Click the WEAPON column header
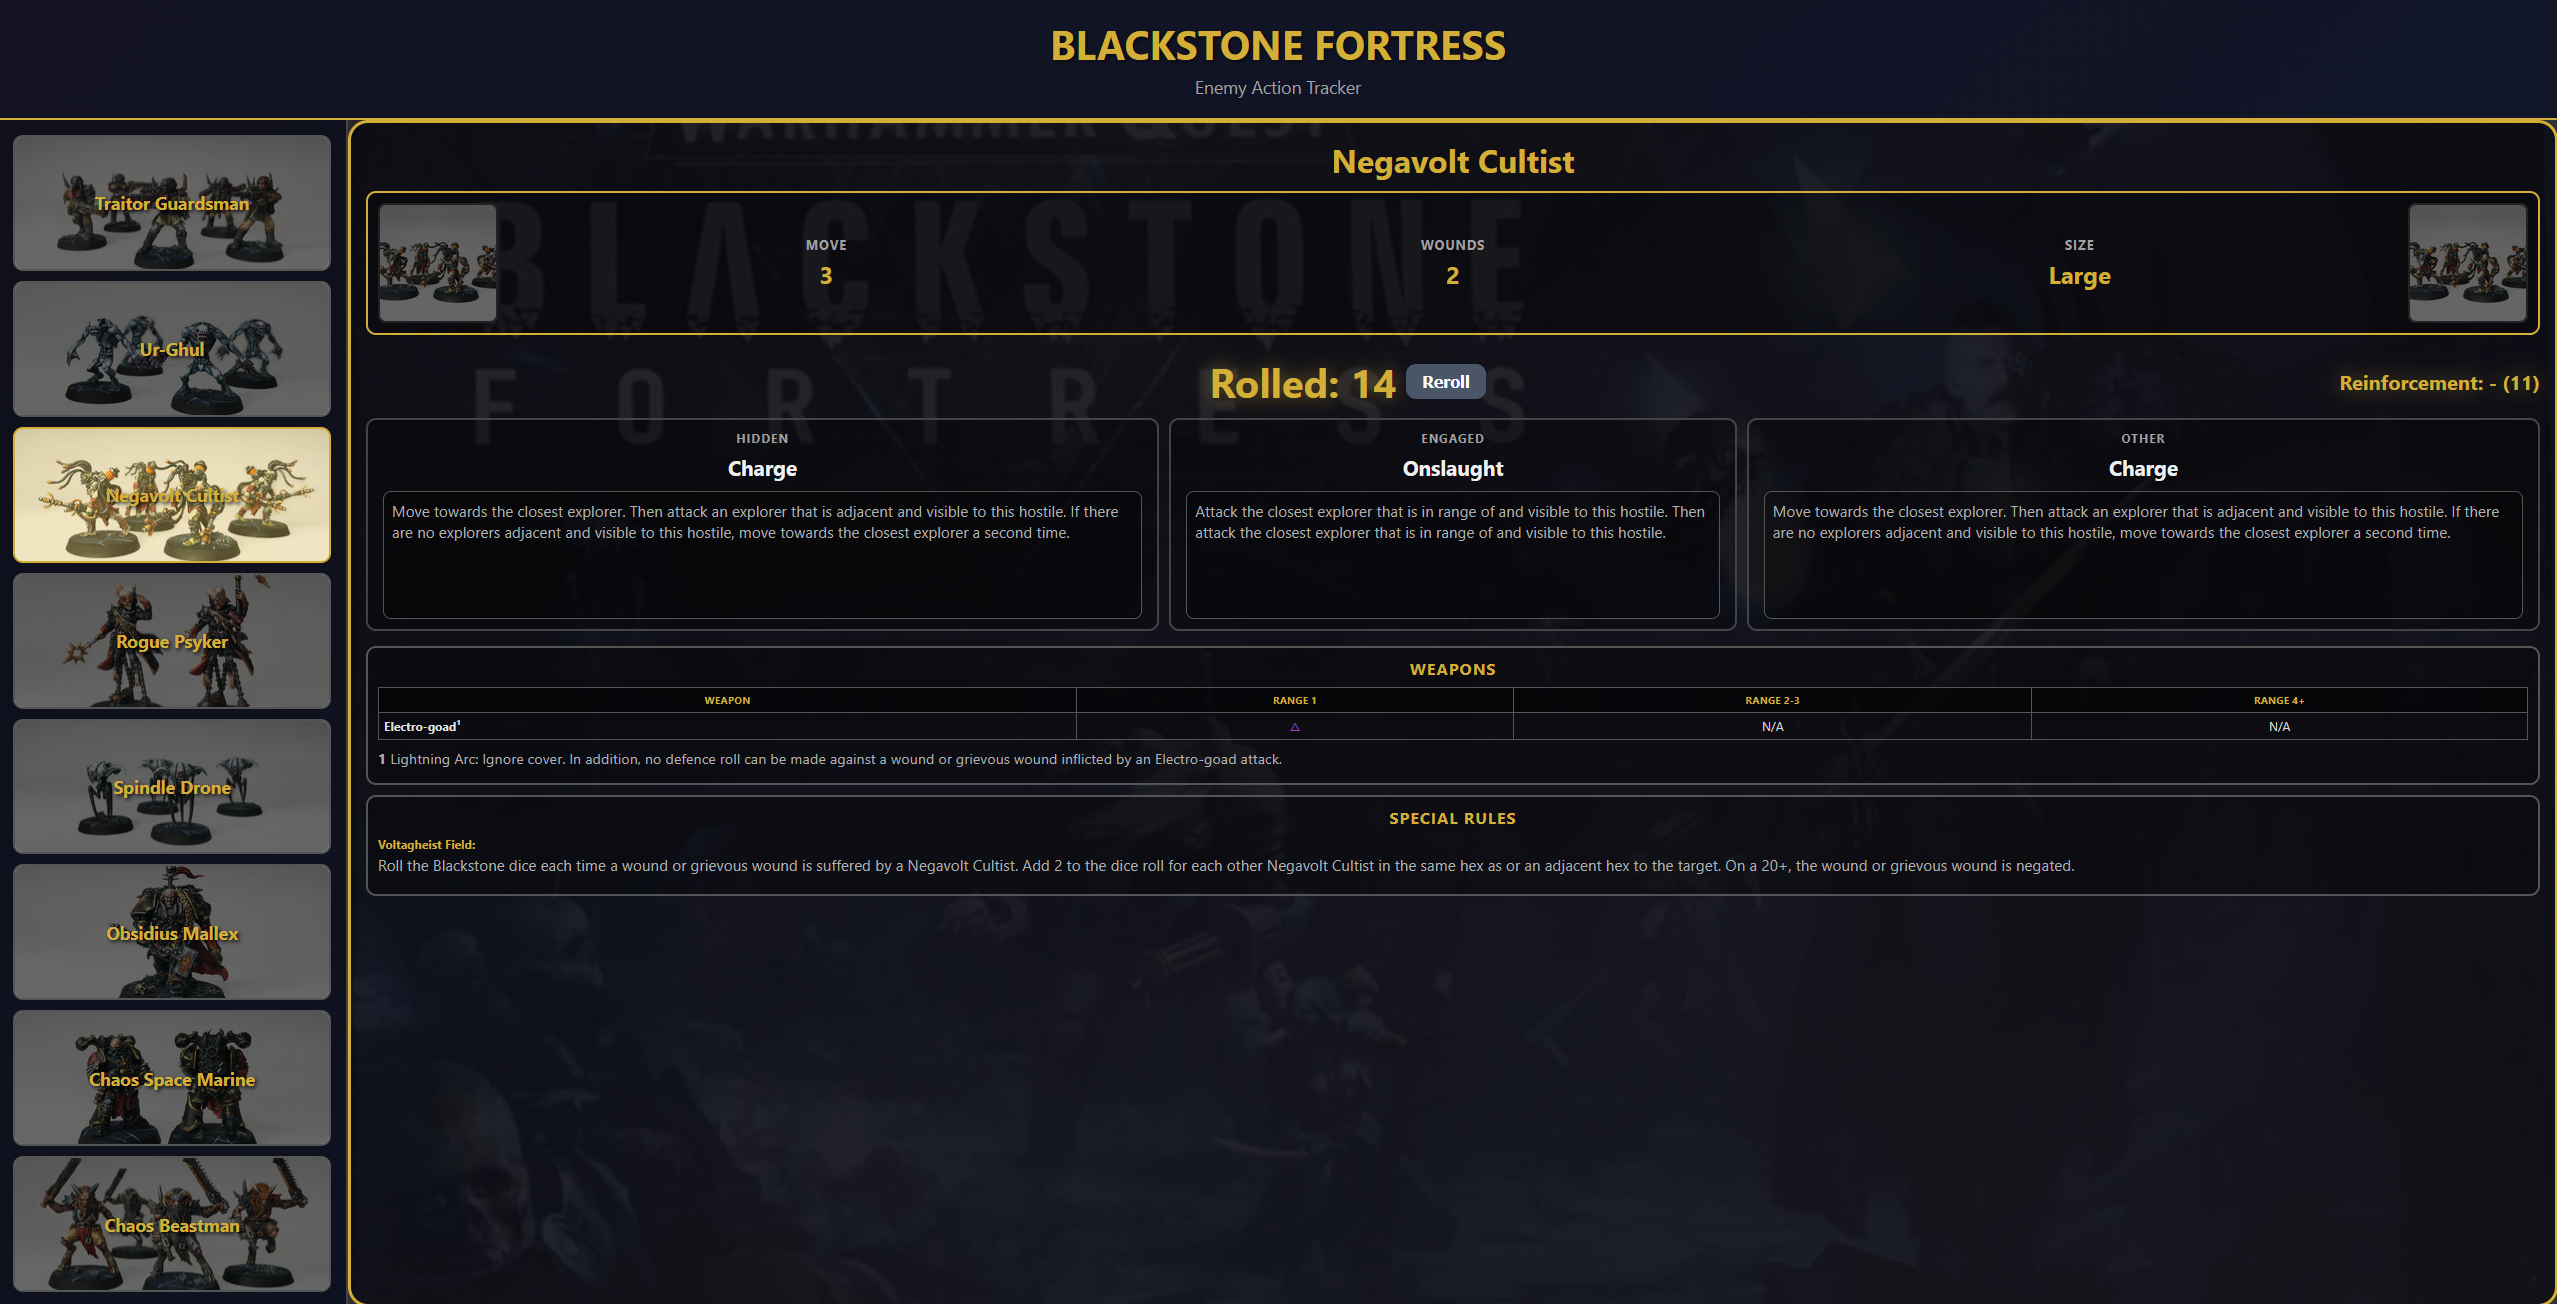The image size is (2557, 1304). coord(727,701)
